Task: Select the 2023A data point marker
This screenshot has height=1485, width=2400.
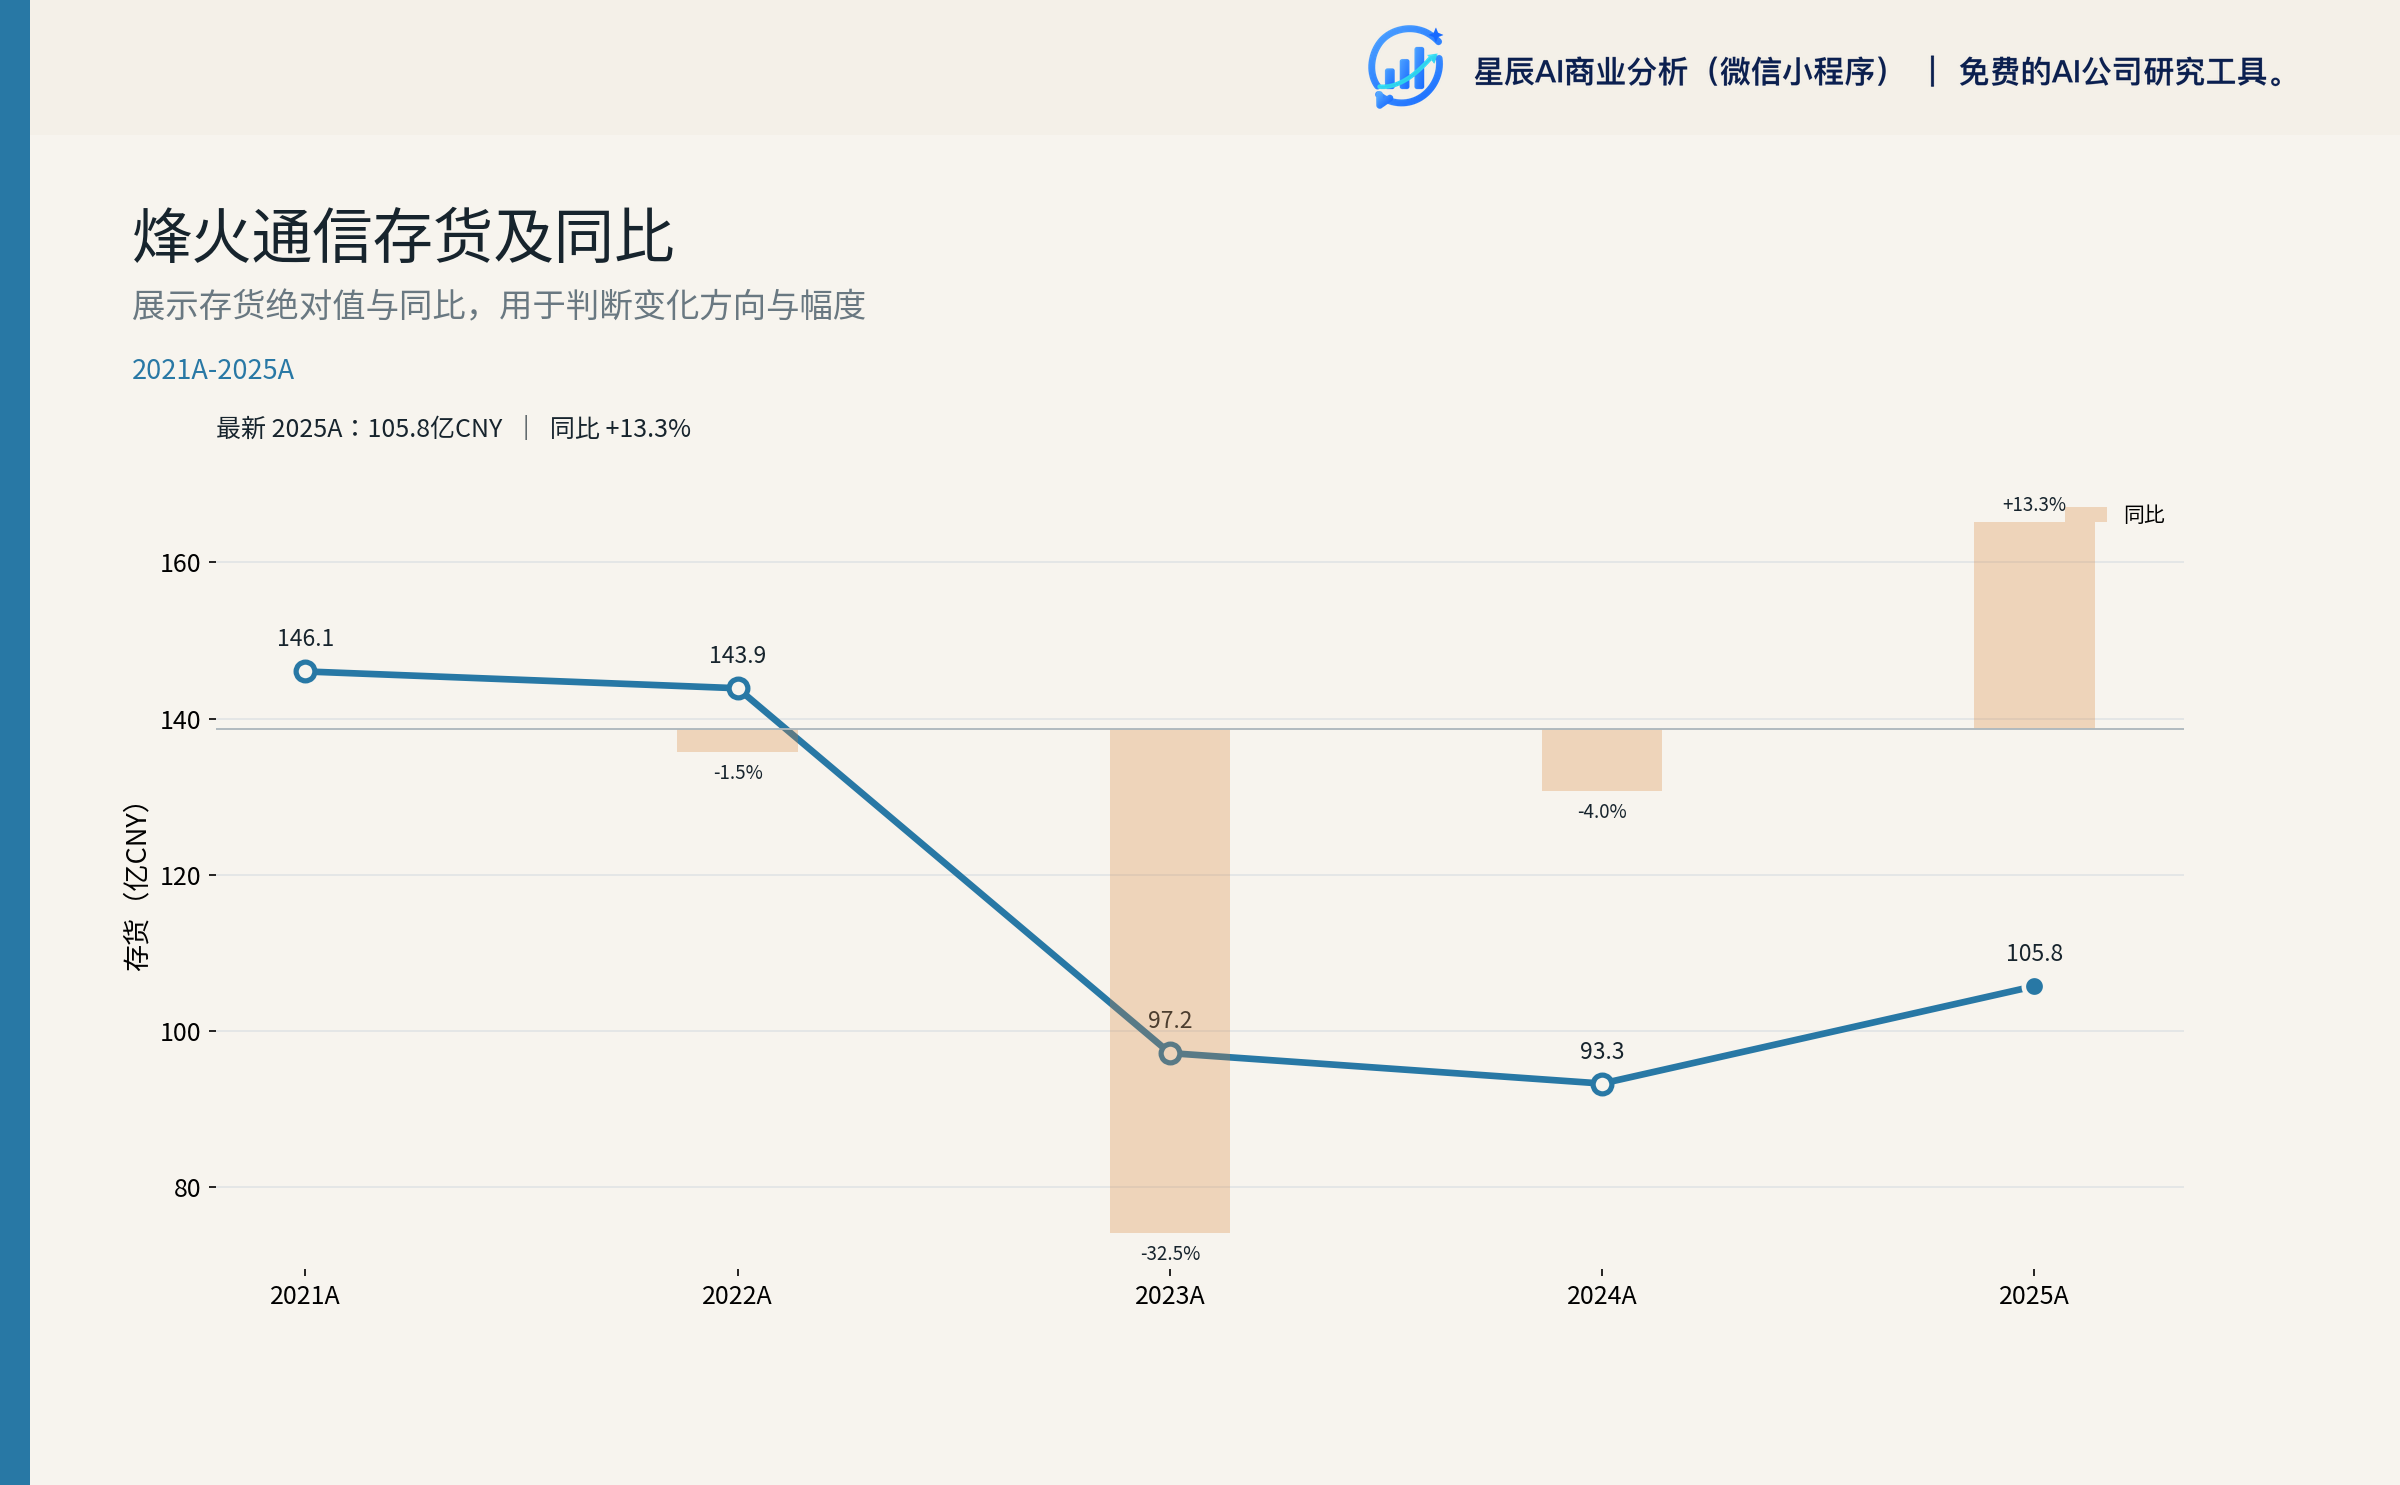Action: point(1170,1053)
